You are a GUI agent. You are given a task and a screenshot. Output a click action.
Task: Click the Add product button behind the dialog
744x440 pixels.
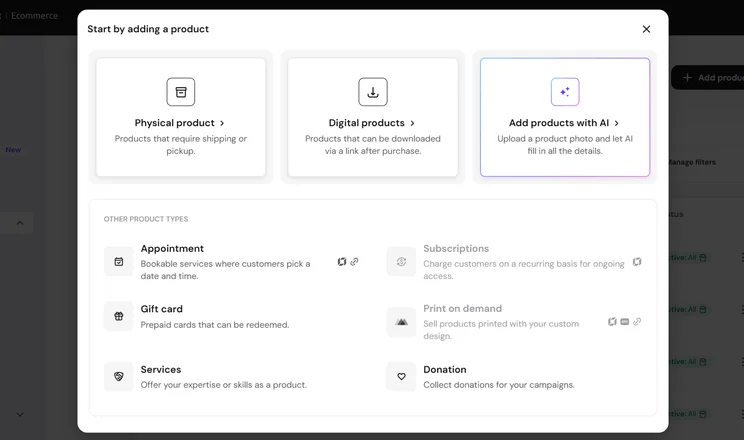(x=707, y=77)
